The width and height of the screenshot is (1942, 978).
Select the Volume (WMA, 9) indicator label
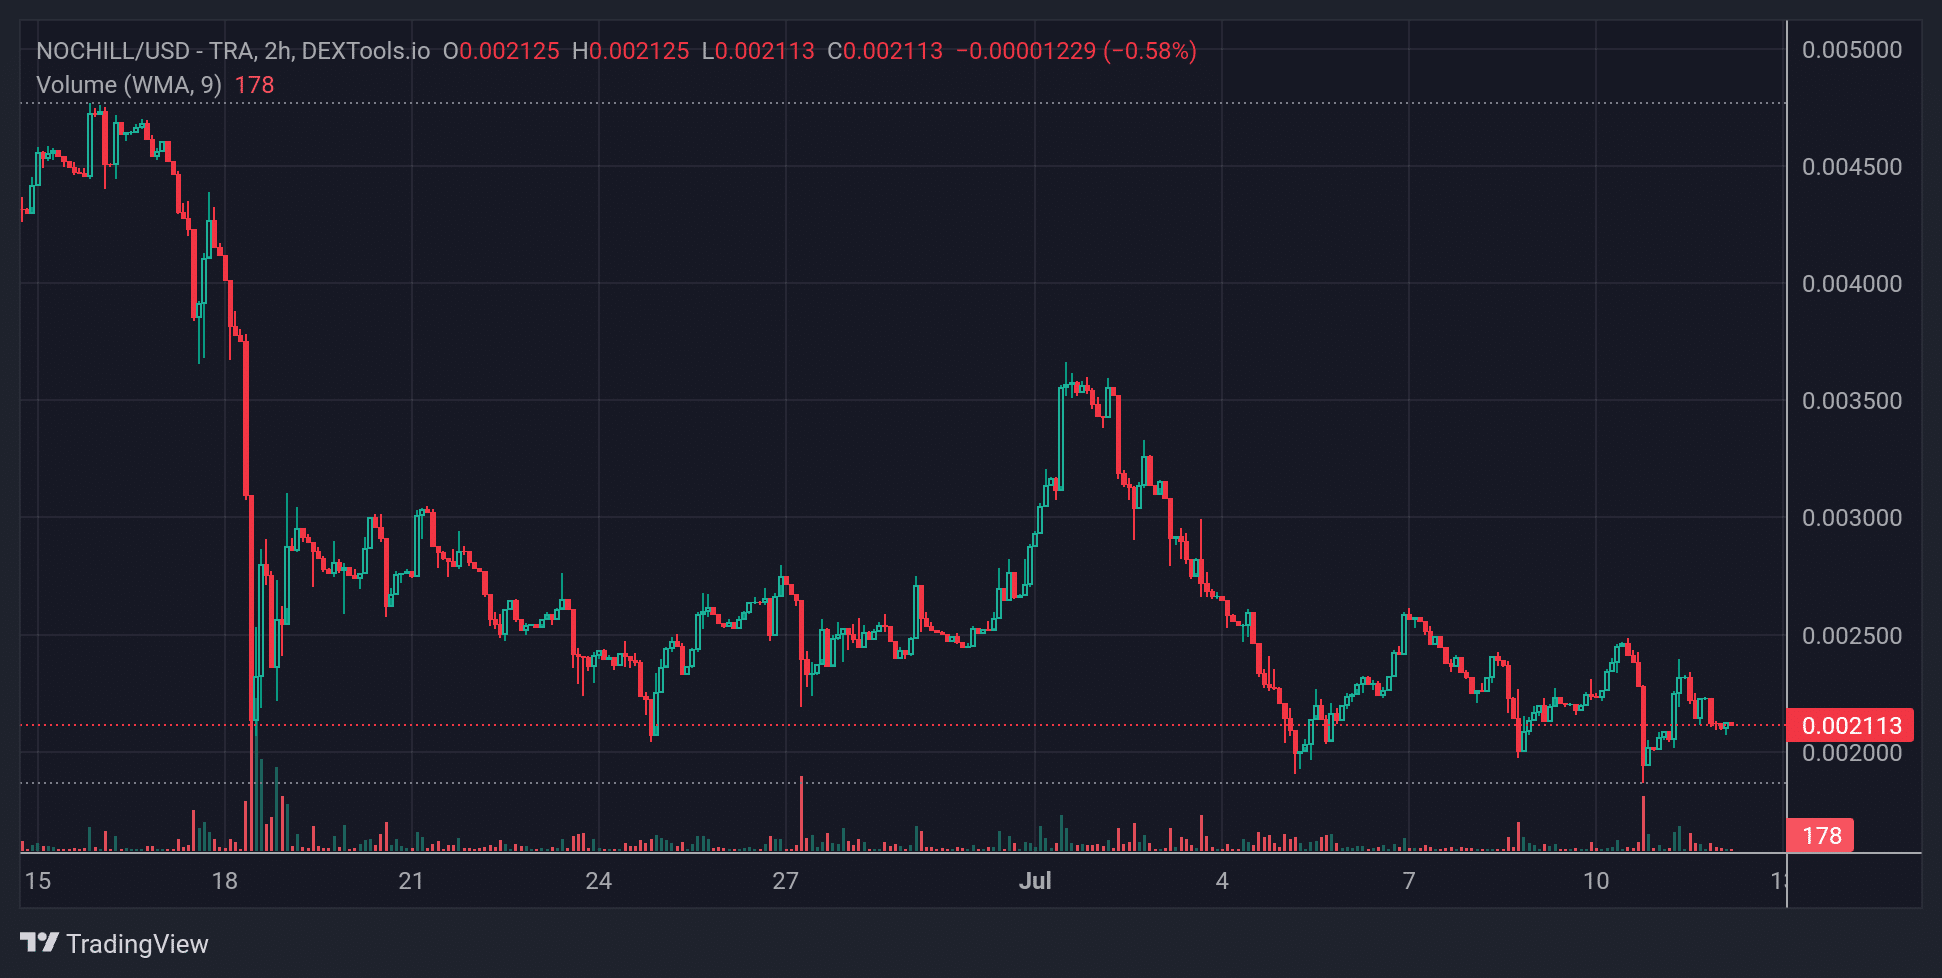coord(129,85)
